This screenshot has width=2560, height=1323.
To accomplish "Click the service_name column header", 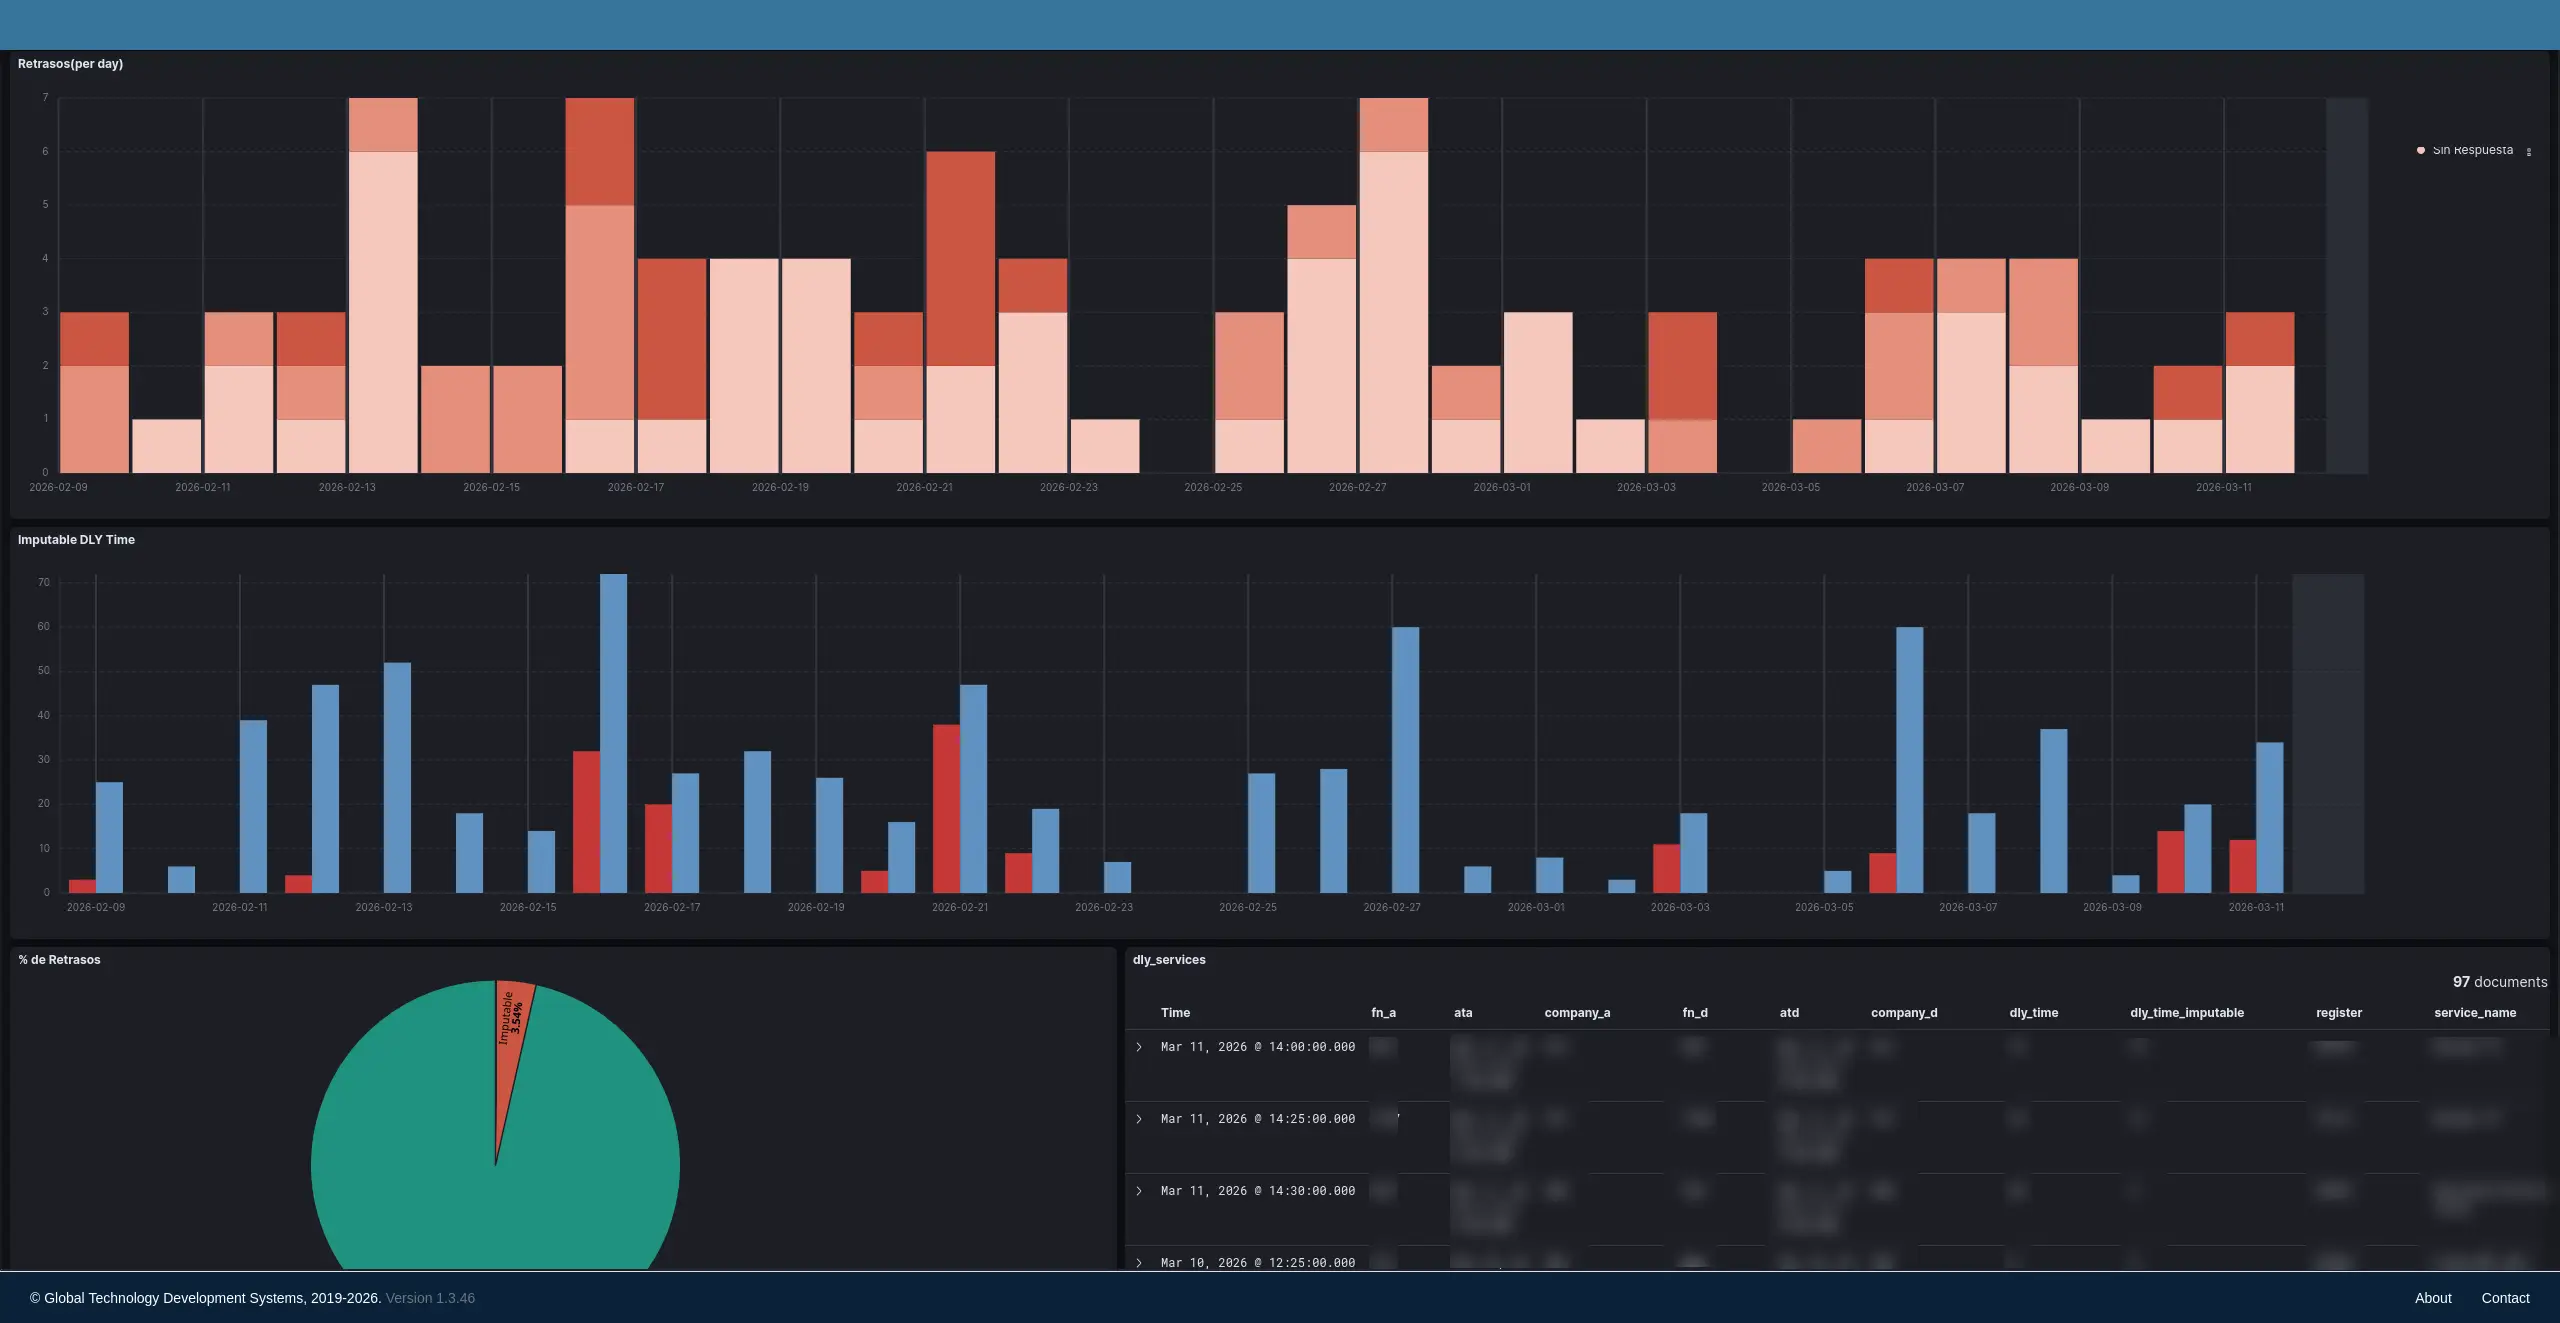I will (x=2474, y=1013).
